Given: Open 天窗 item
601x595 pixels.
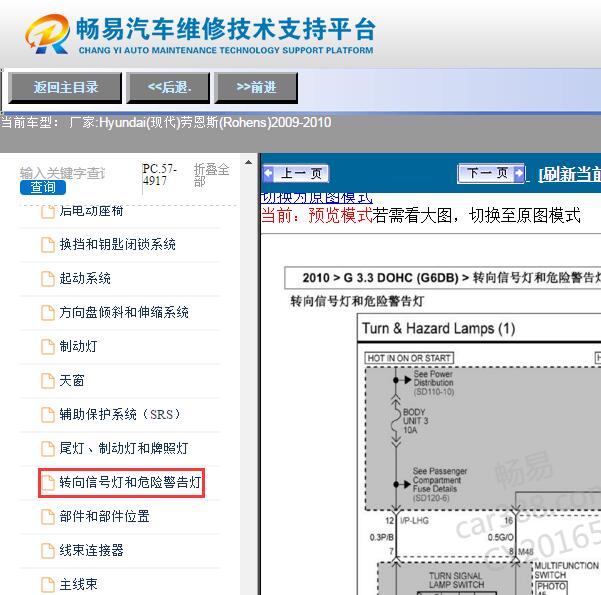Looking at the screenshot, I should tap(72, 381).
